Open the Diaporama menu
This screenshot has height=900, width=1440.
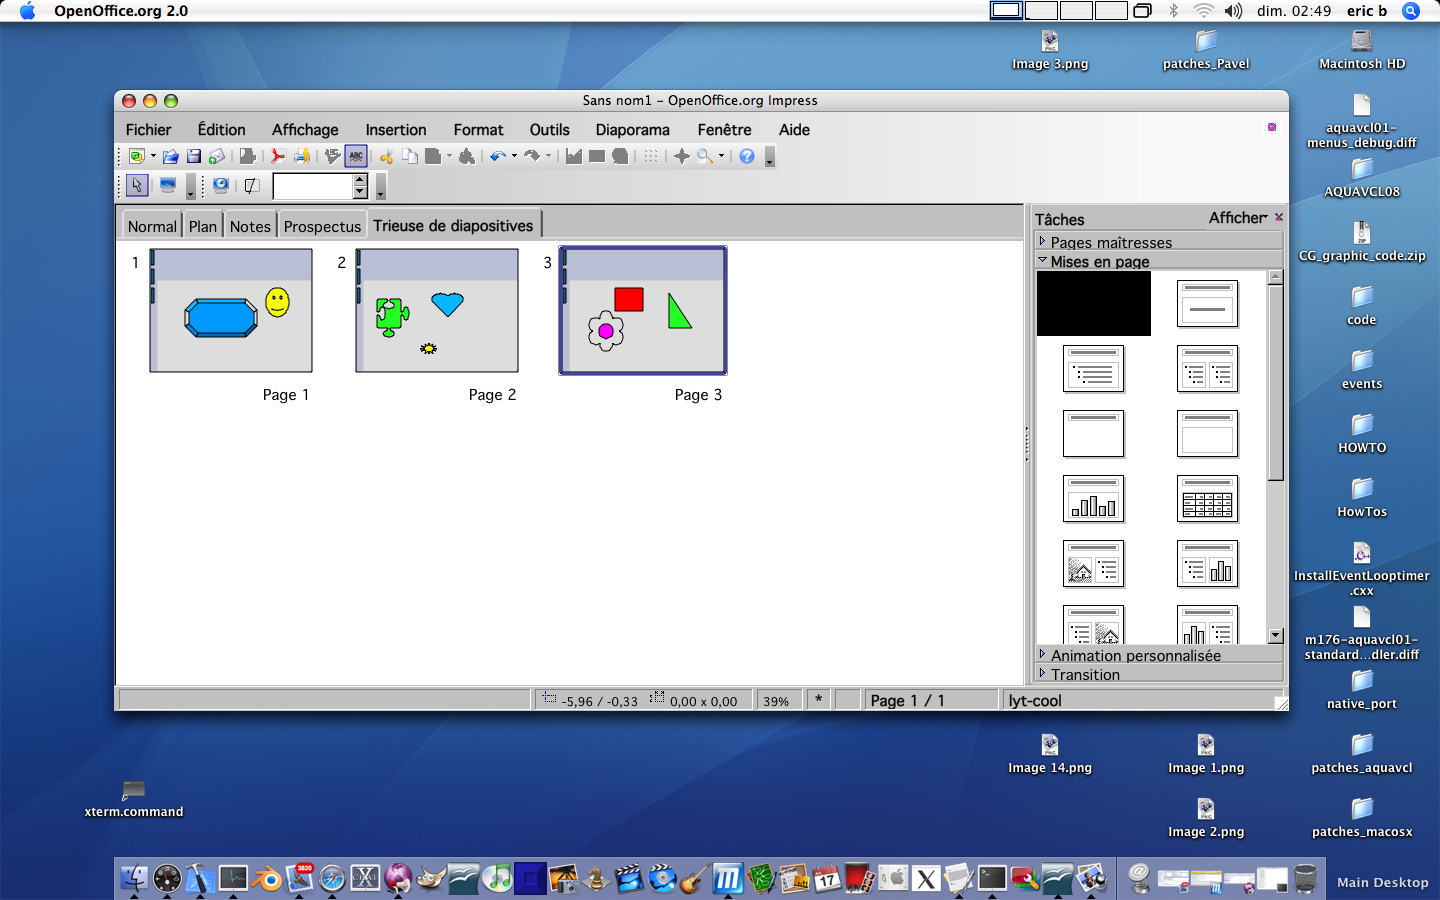pyautogui.click(x=632, y=130)
